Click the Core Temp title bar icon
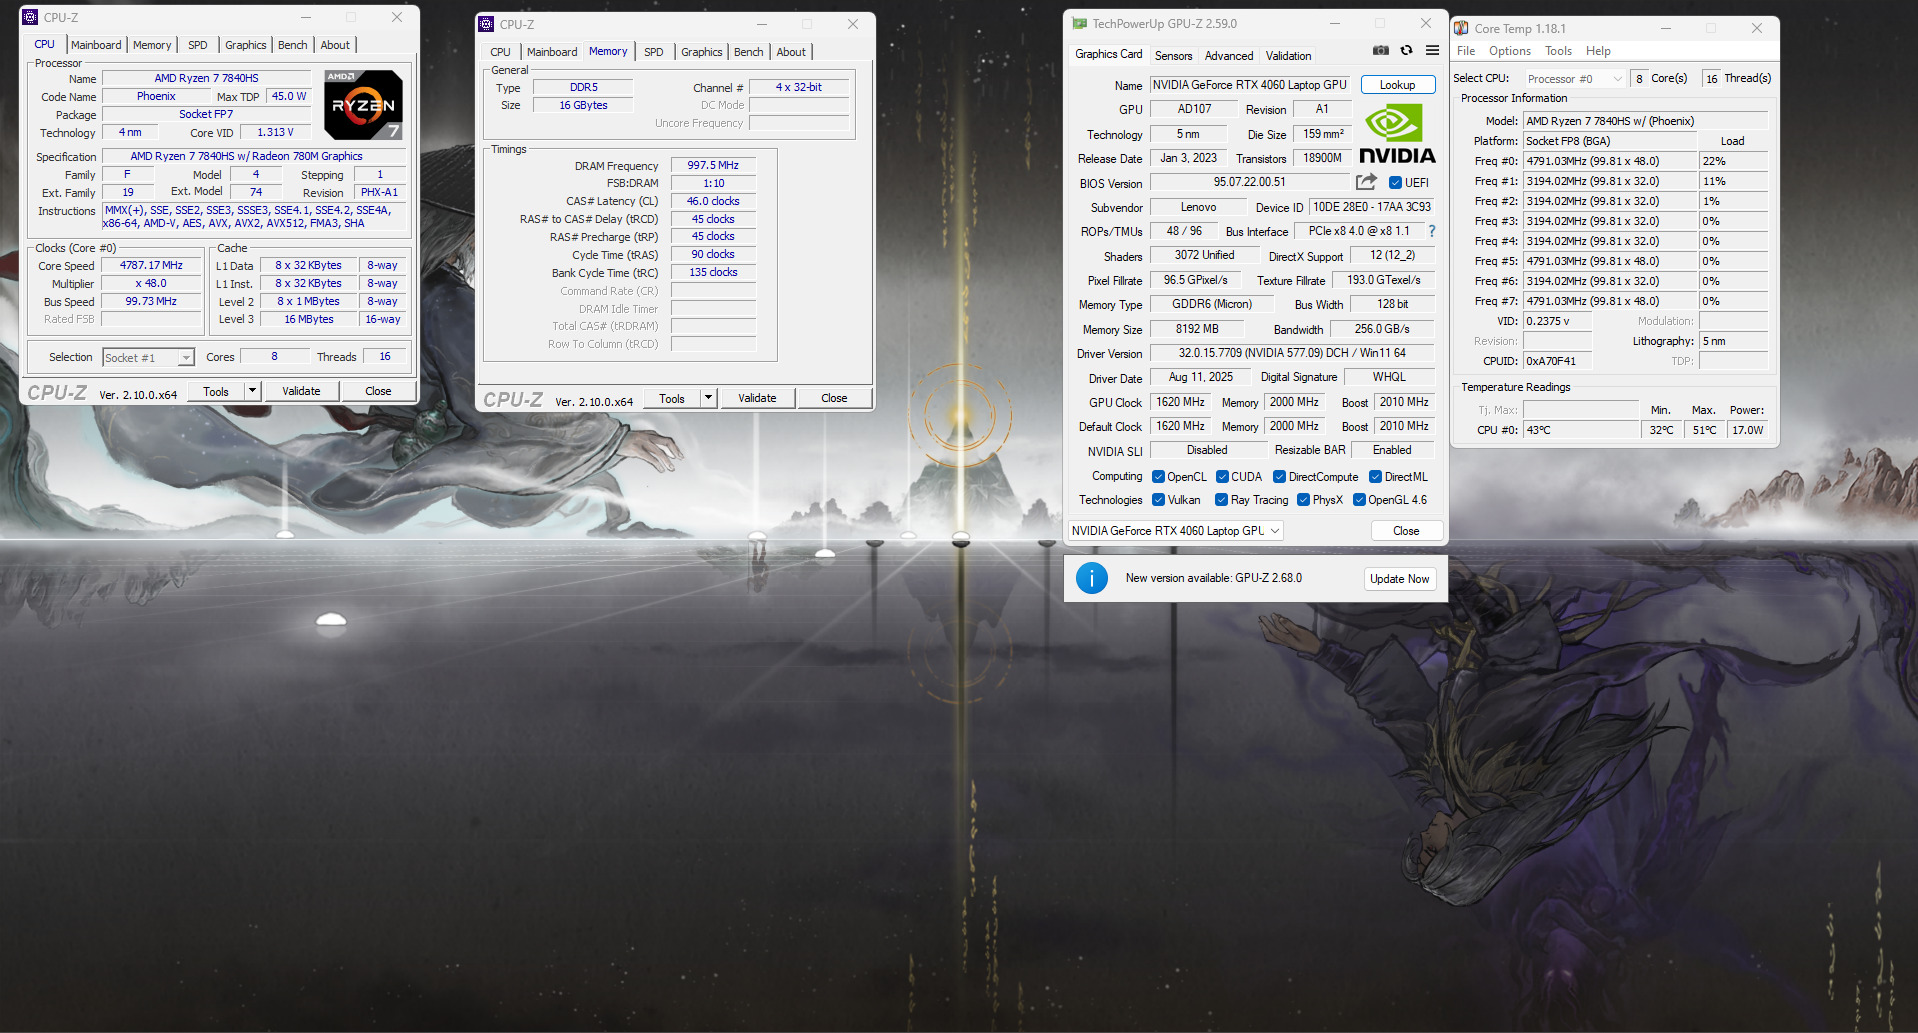 point(1461,28)
